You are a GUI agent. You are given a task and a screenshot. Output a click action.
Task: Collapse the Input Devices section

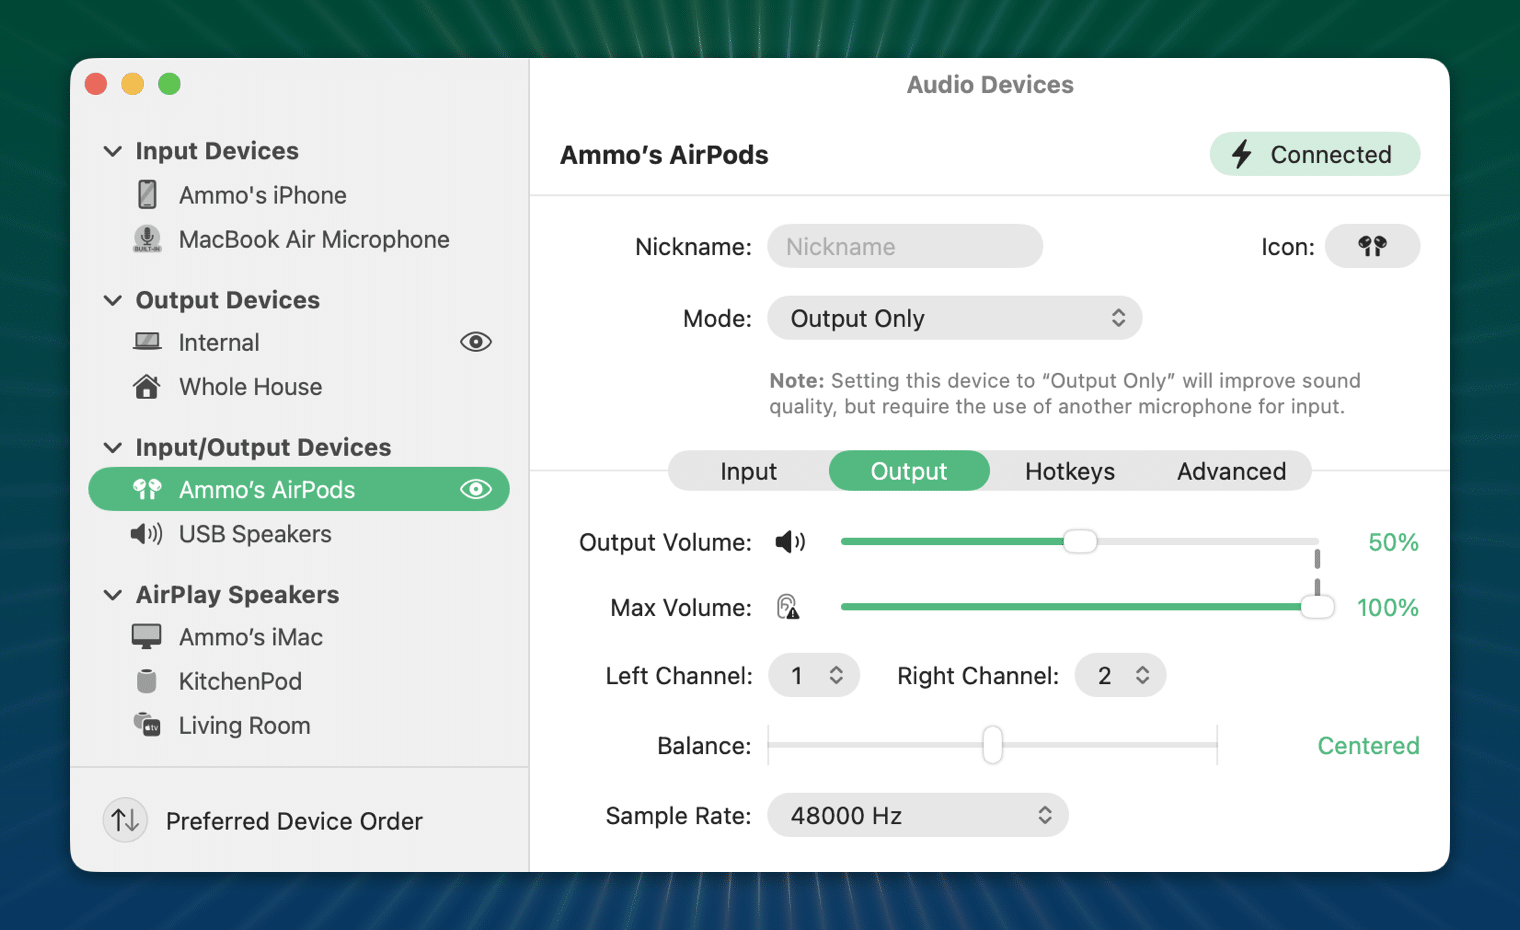[113, 151]
